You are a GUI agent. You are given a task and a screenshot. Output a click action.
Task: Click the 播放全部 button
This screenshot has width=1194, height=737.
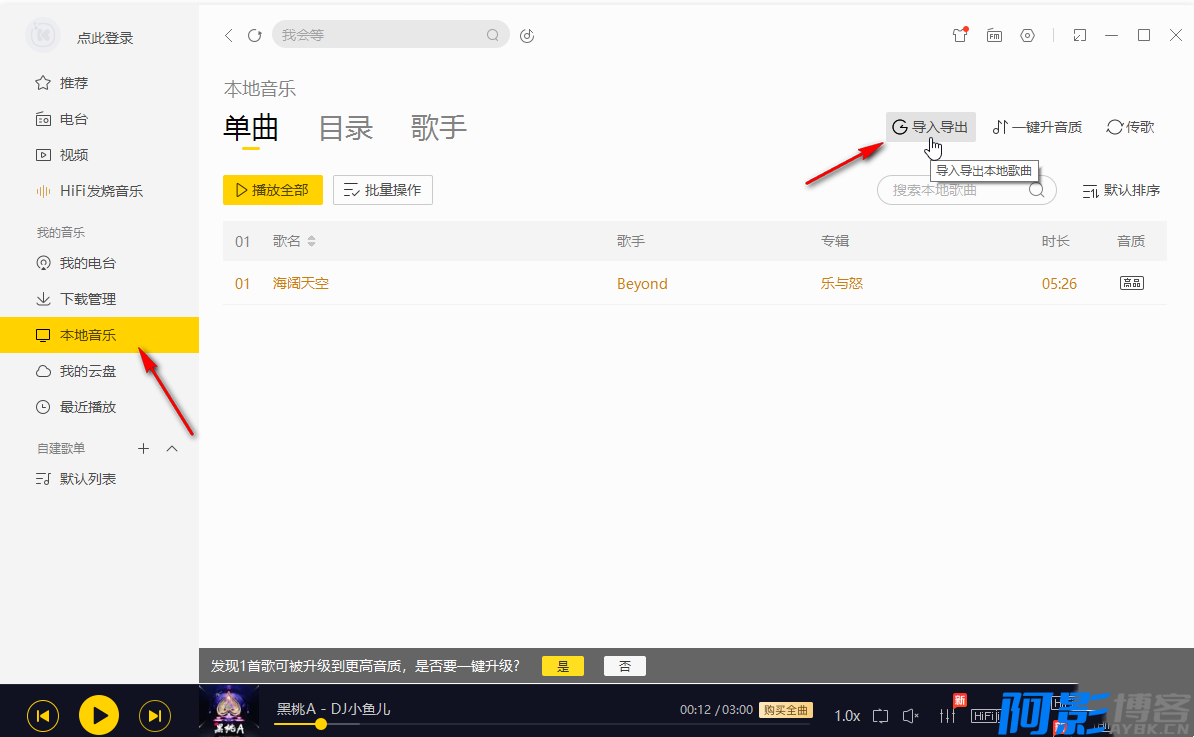272,190
